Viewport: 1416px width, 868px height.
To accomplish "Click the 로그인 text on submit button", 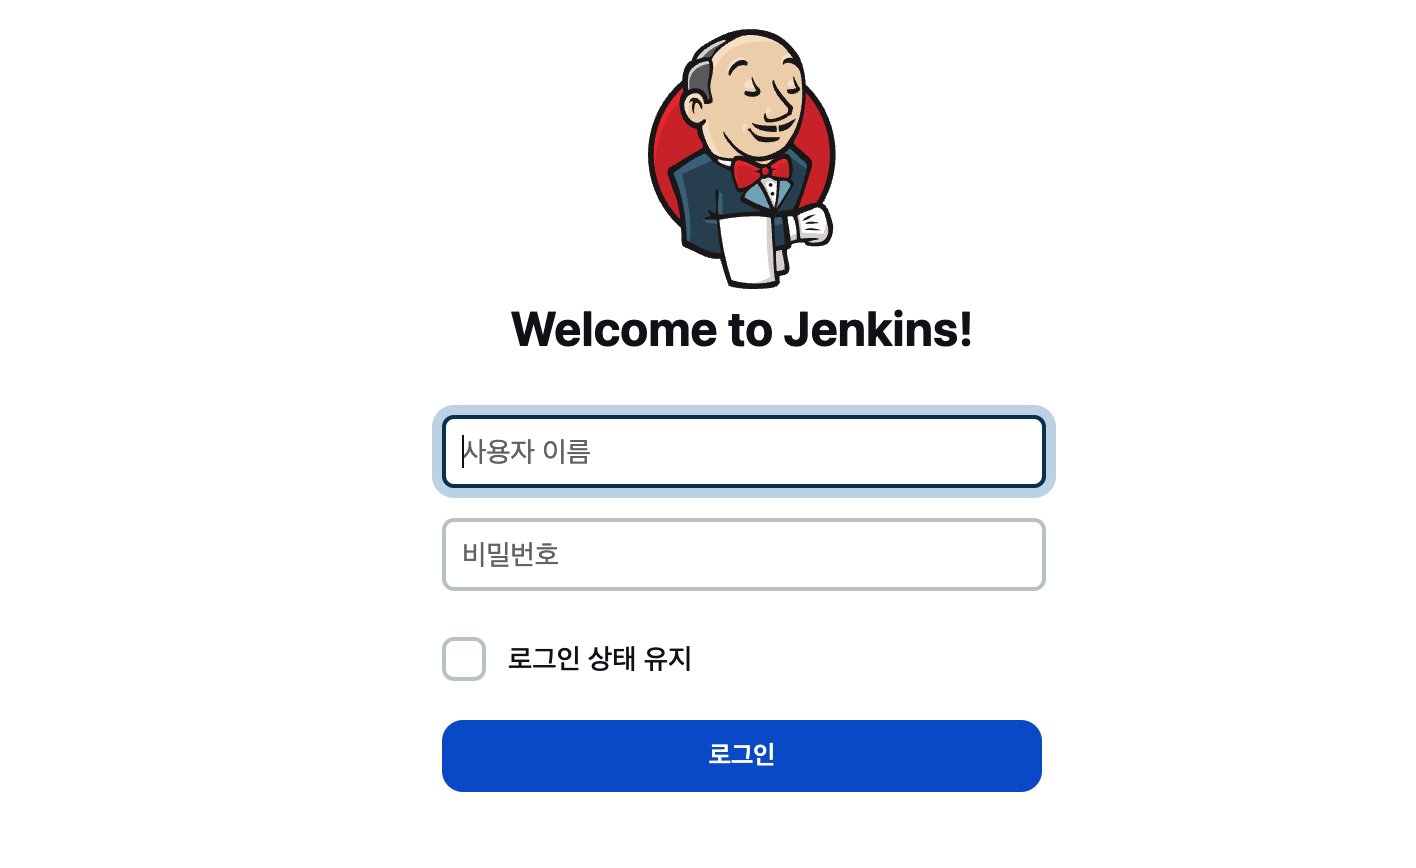I will click(x=742, y=754).
